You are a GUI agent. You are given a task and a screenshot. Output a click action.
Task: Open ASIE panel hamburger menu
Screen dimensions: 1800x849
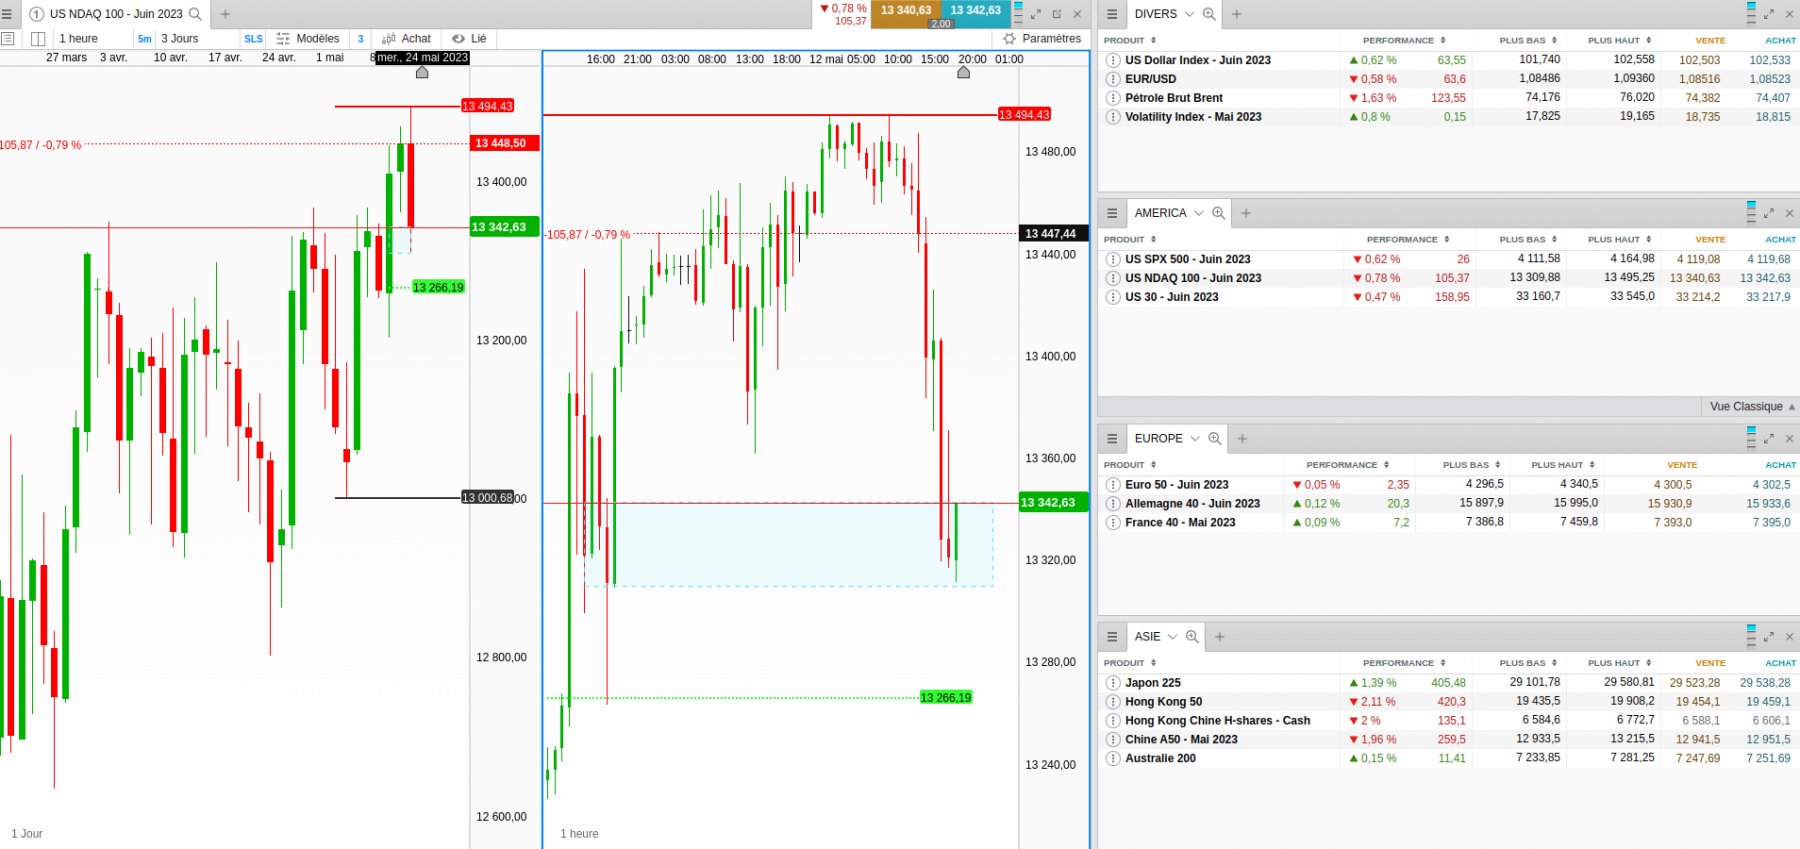pyautogui.click(x=1112, y=636)
